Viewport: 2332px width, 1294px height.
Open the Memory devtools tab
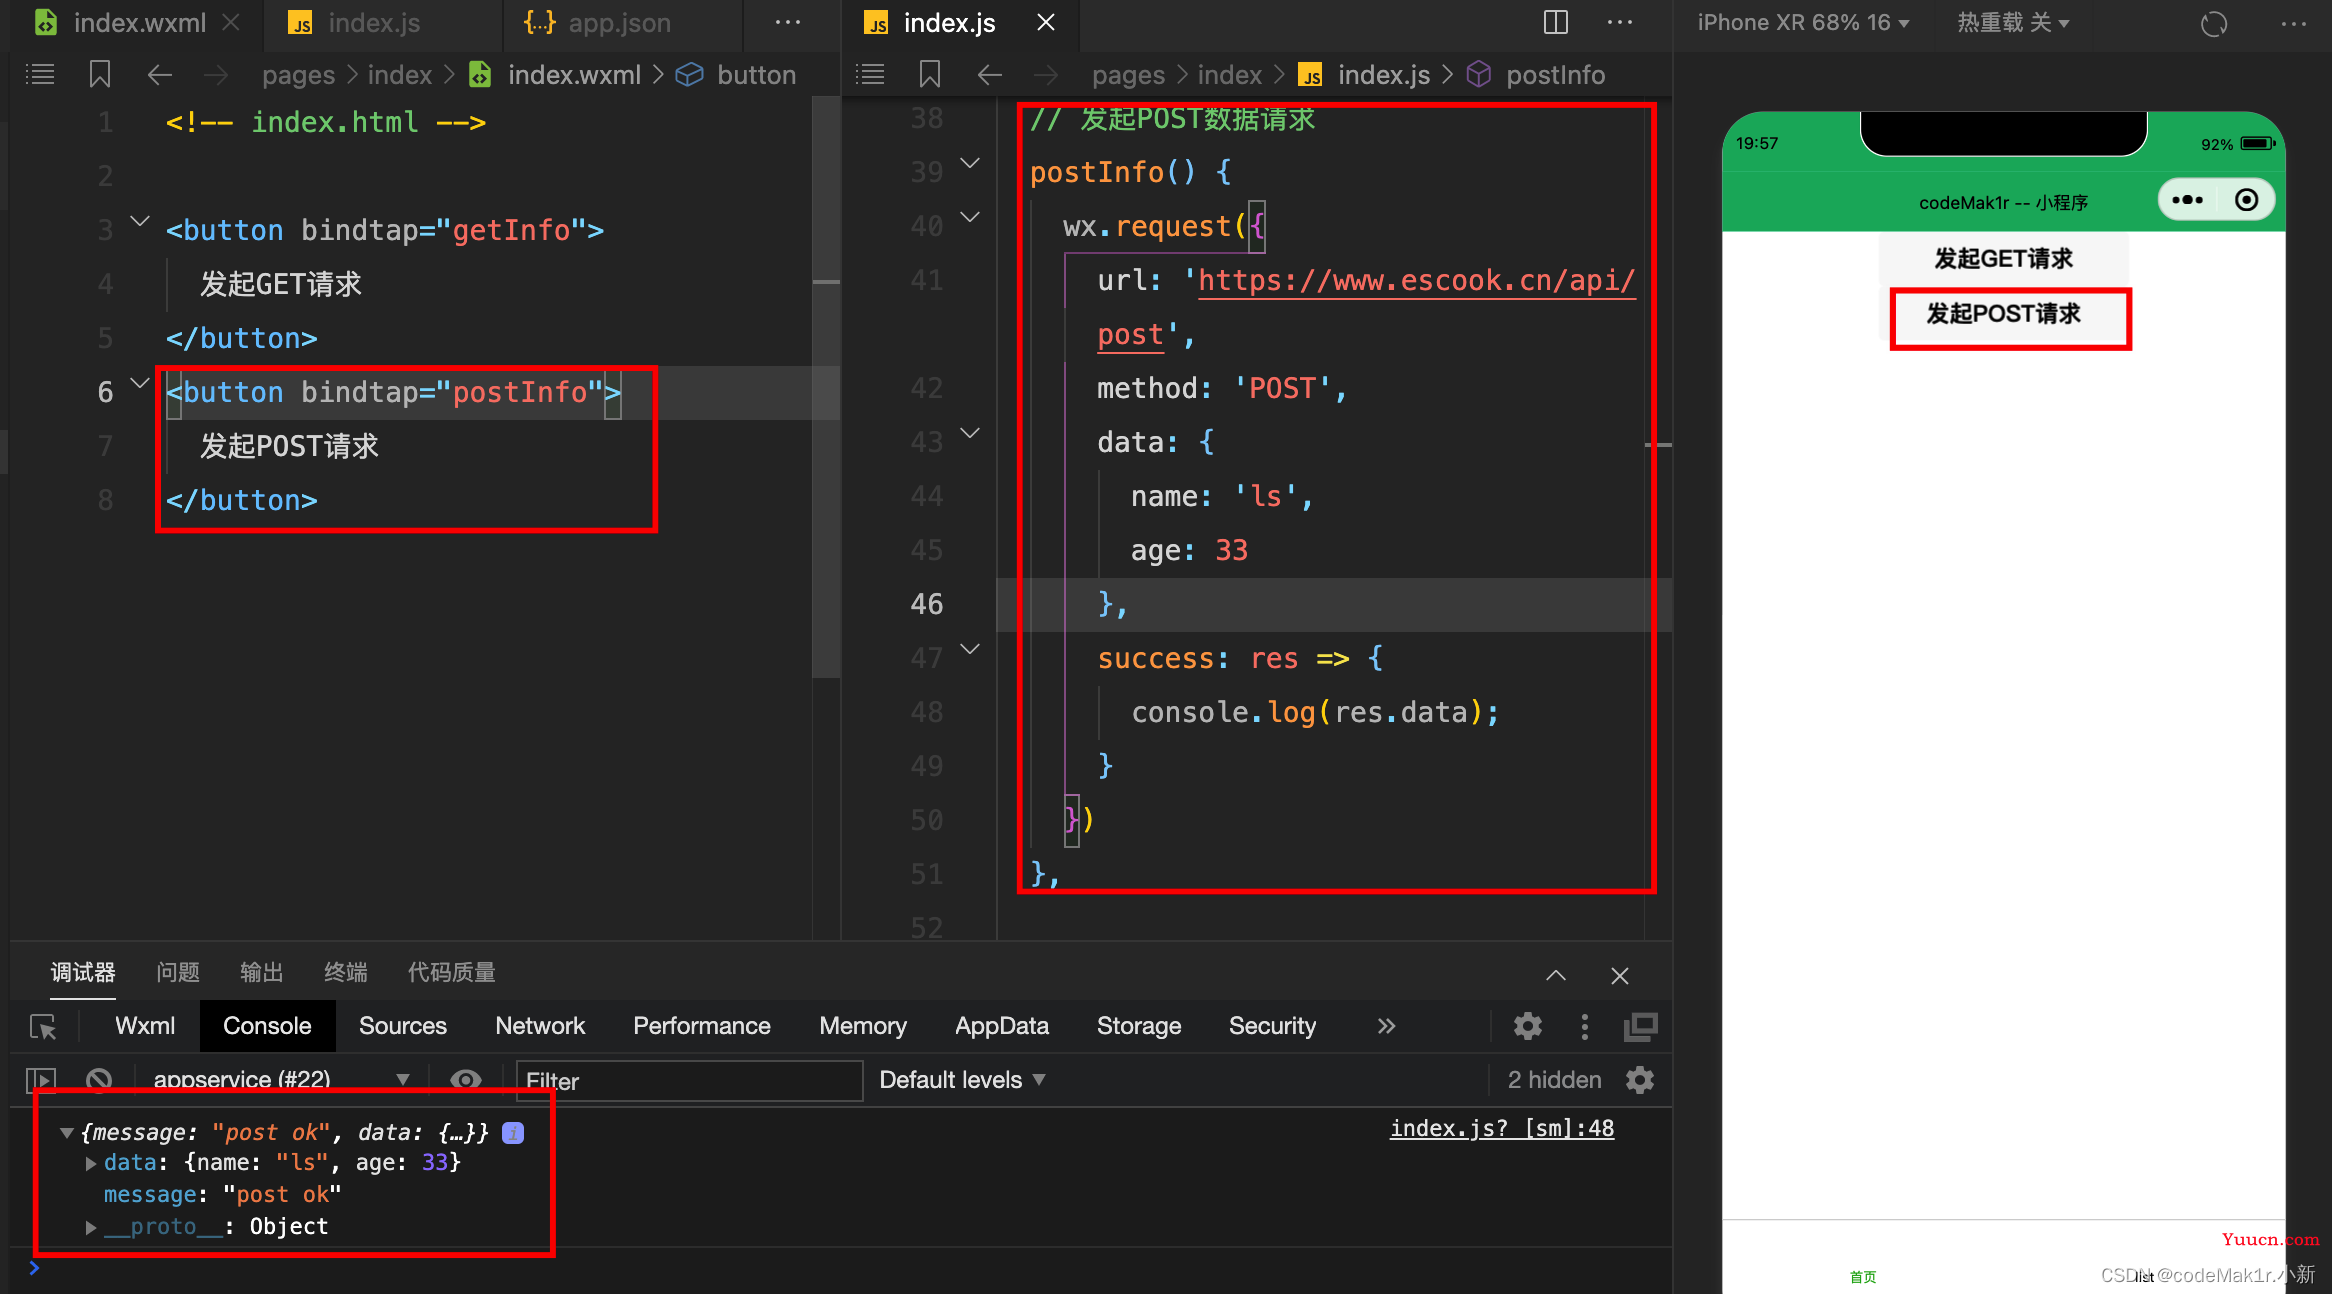(x=863, y=1026)
